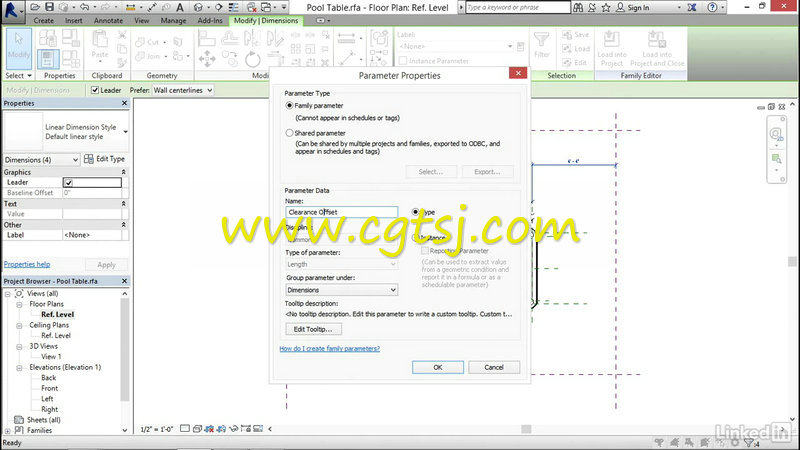Open the Prefer Wall centerlines dropdown
Screen dimensions: 800x450
(x=182, y=90)
